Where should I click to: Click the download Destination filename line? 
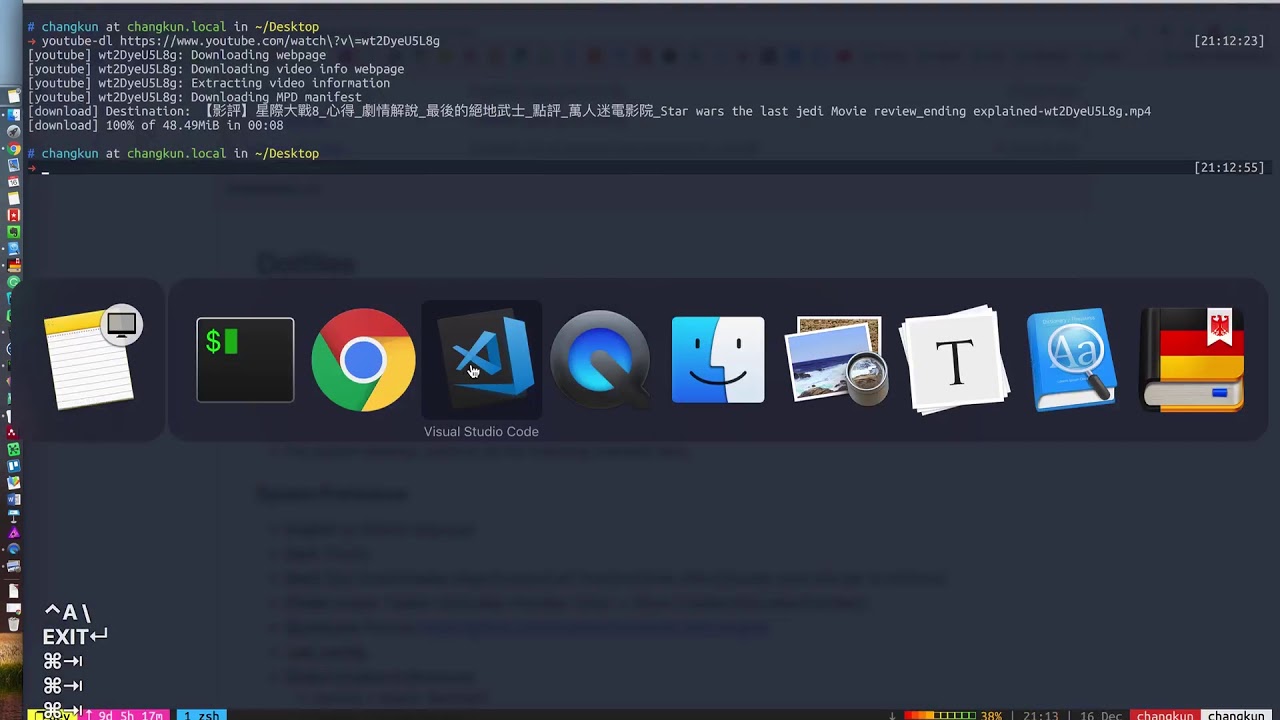(x=589, y=111)
